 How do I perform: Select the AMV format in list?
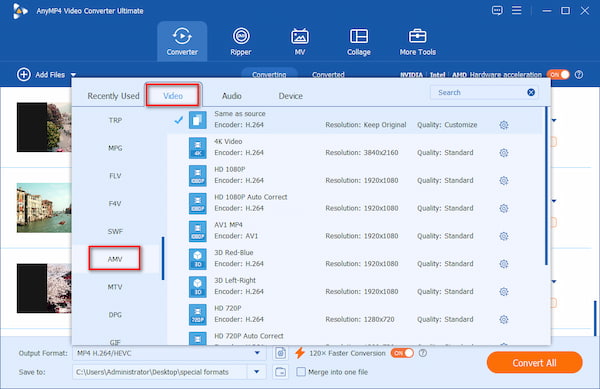(x=115, y=259)
